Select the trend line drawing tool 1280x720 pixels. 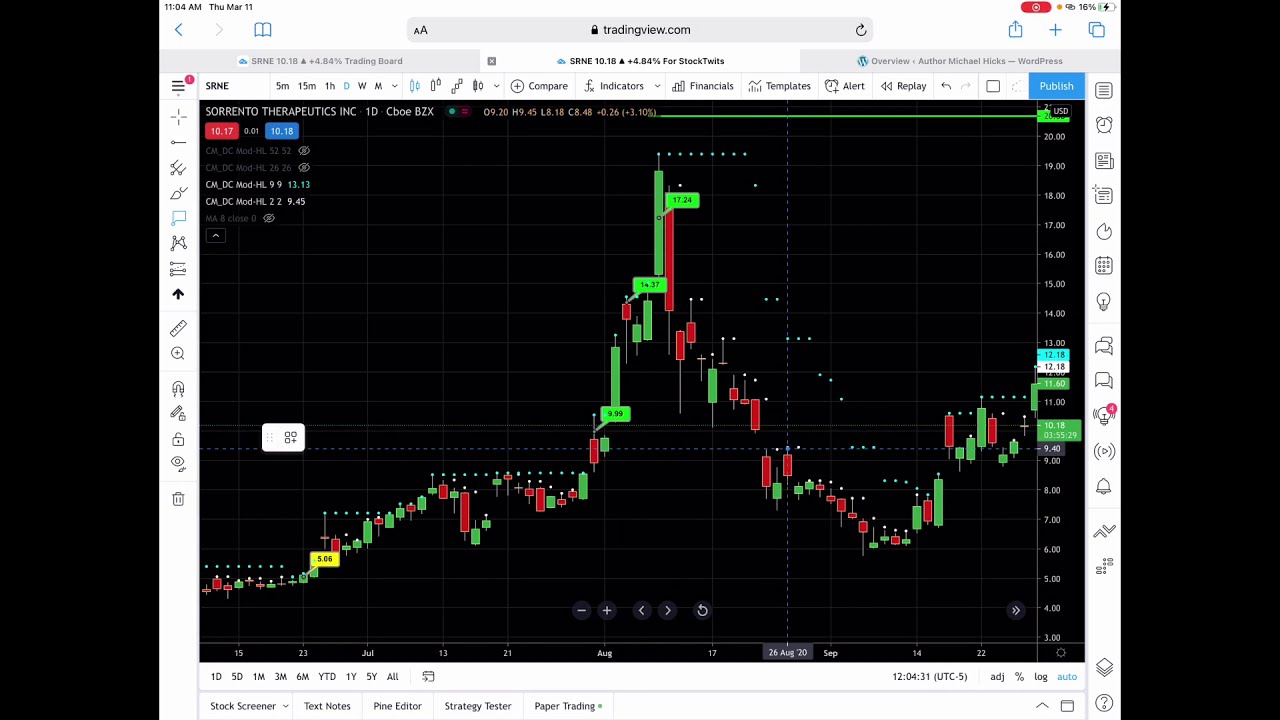point(178,143)
